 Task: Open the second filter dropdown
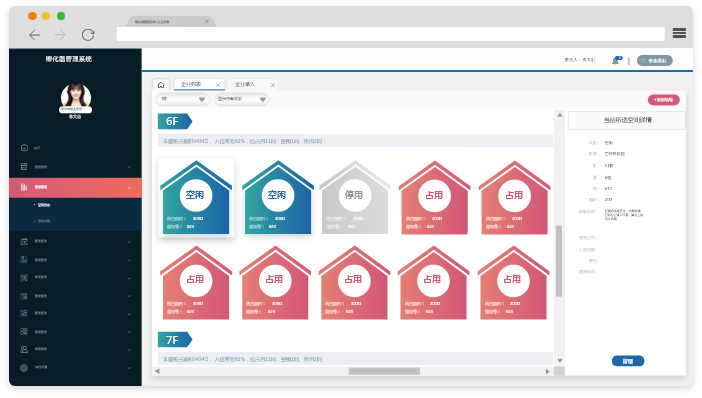tap(241, 99)
